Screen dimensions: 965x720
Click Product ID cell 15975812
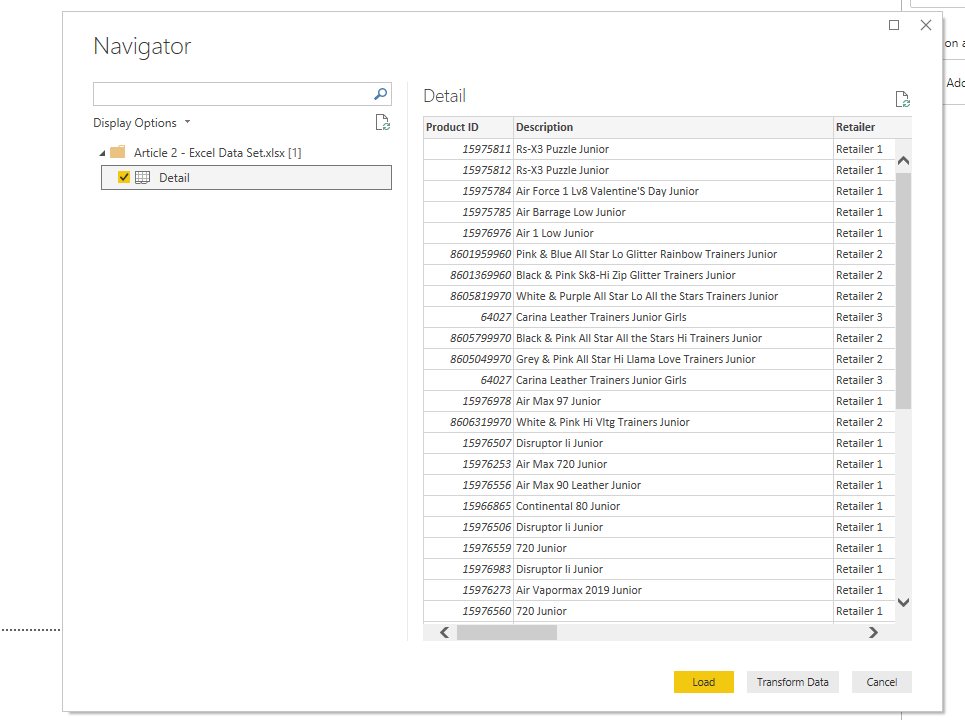pos(468,170)
